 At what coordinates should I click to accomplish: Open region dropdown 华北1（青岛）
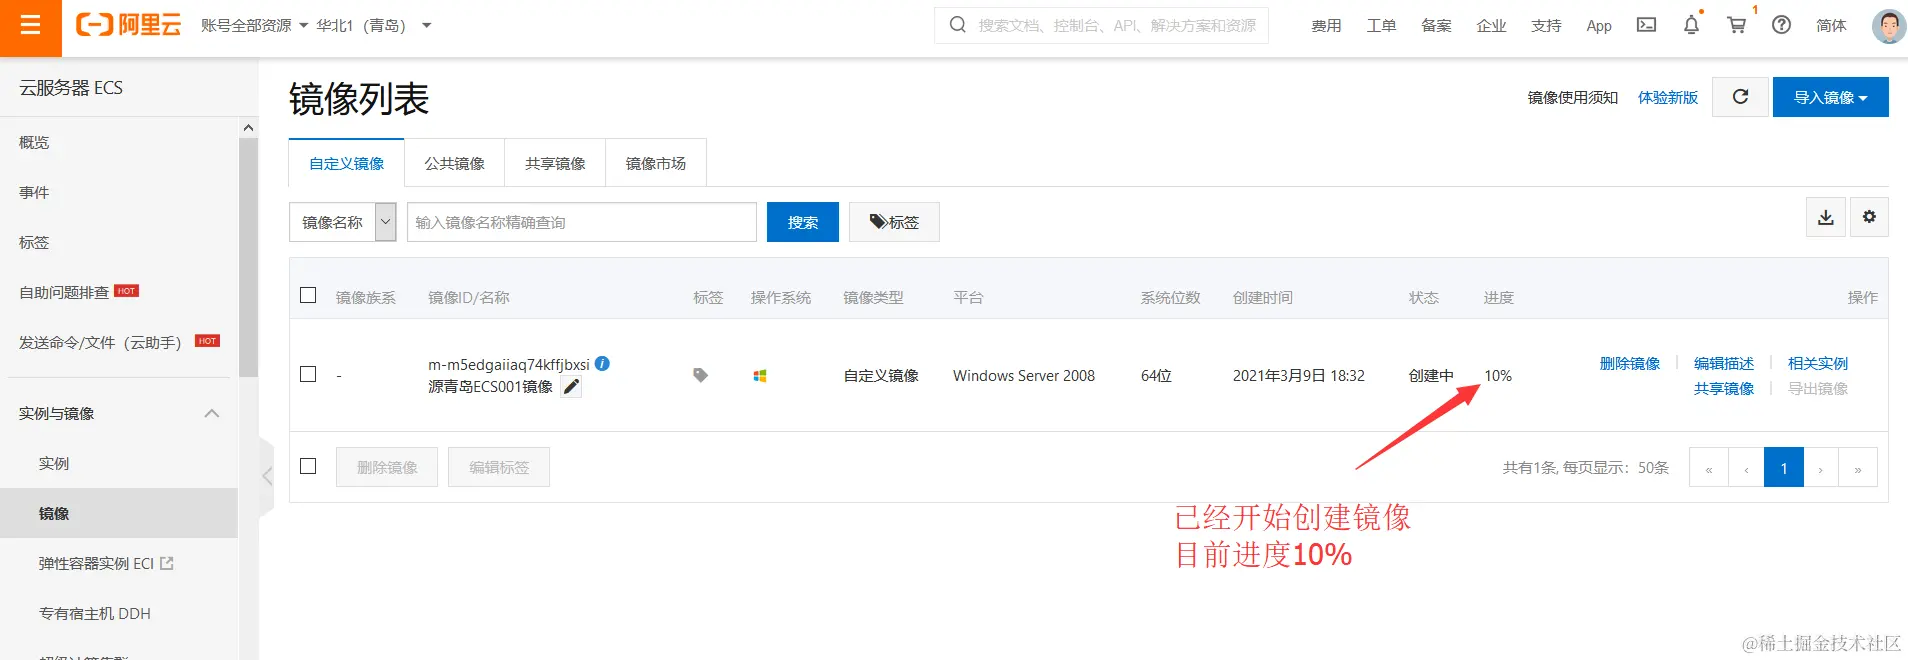(374, 25)
